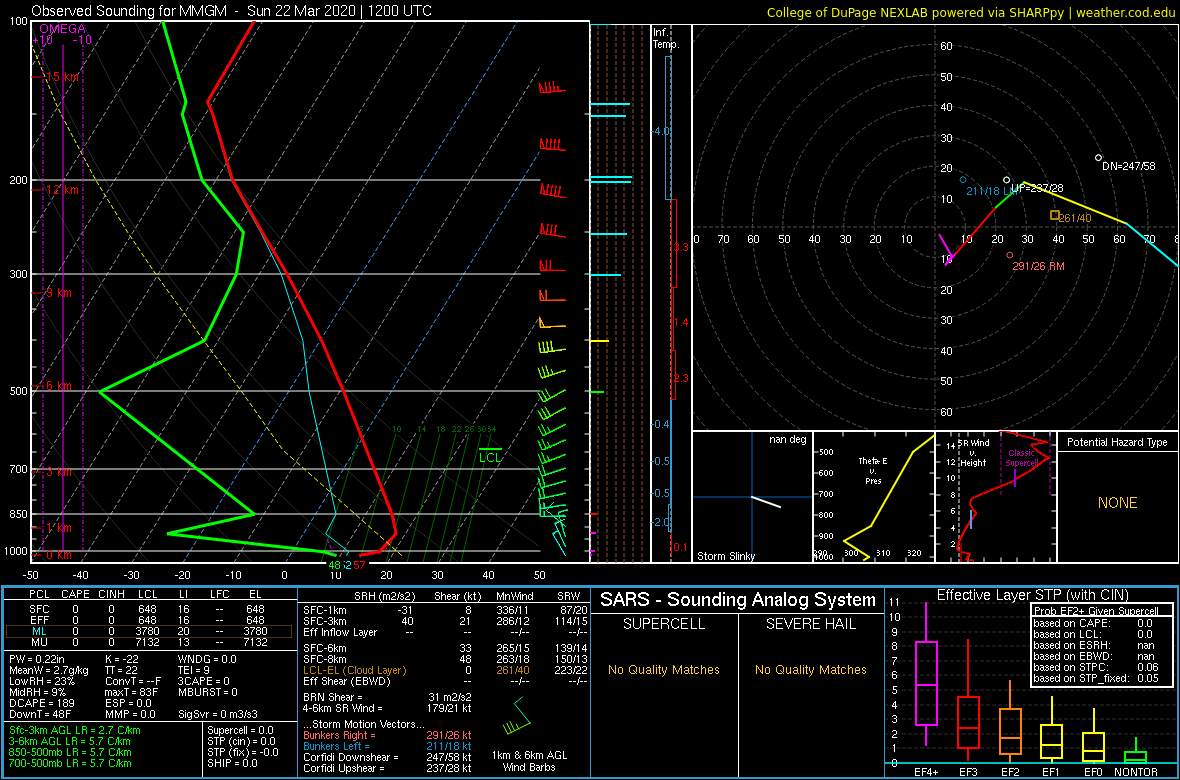Screen dimensions: 1180x780
Task: Select the red EF3 box plot
Action: [967, 699]
